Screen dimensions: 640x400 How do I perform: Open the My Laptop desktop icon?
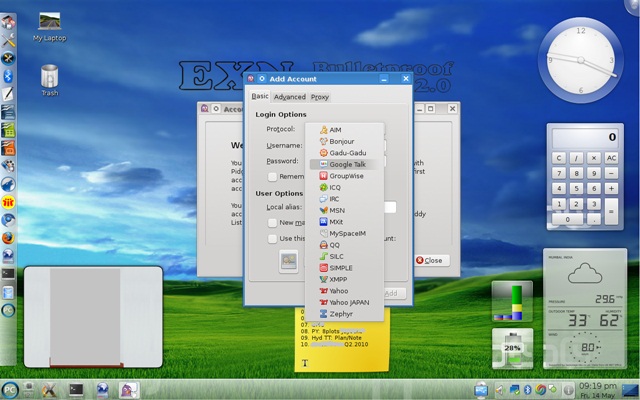click(x=49, y=26)
